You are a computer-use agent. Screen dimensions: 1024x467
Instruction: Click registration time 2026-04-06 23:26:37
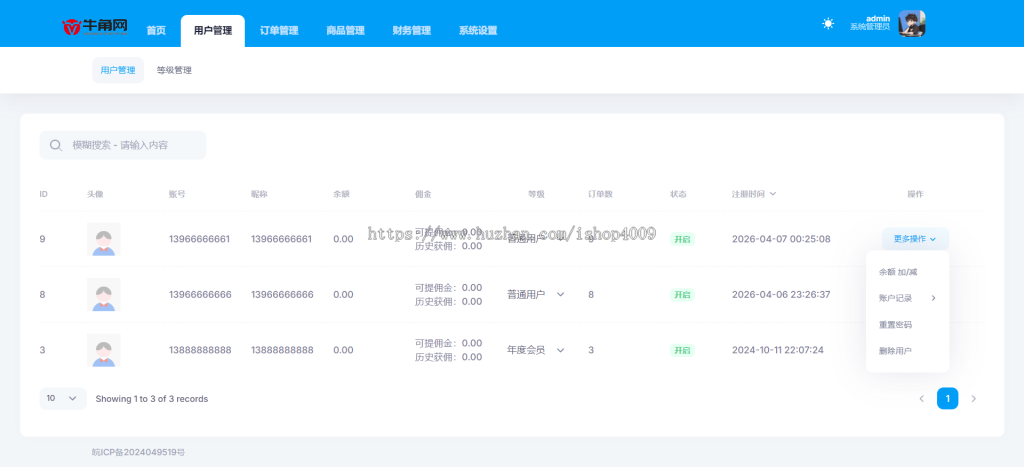tap(781, 295)
